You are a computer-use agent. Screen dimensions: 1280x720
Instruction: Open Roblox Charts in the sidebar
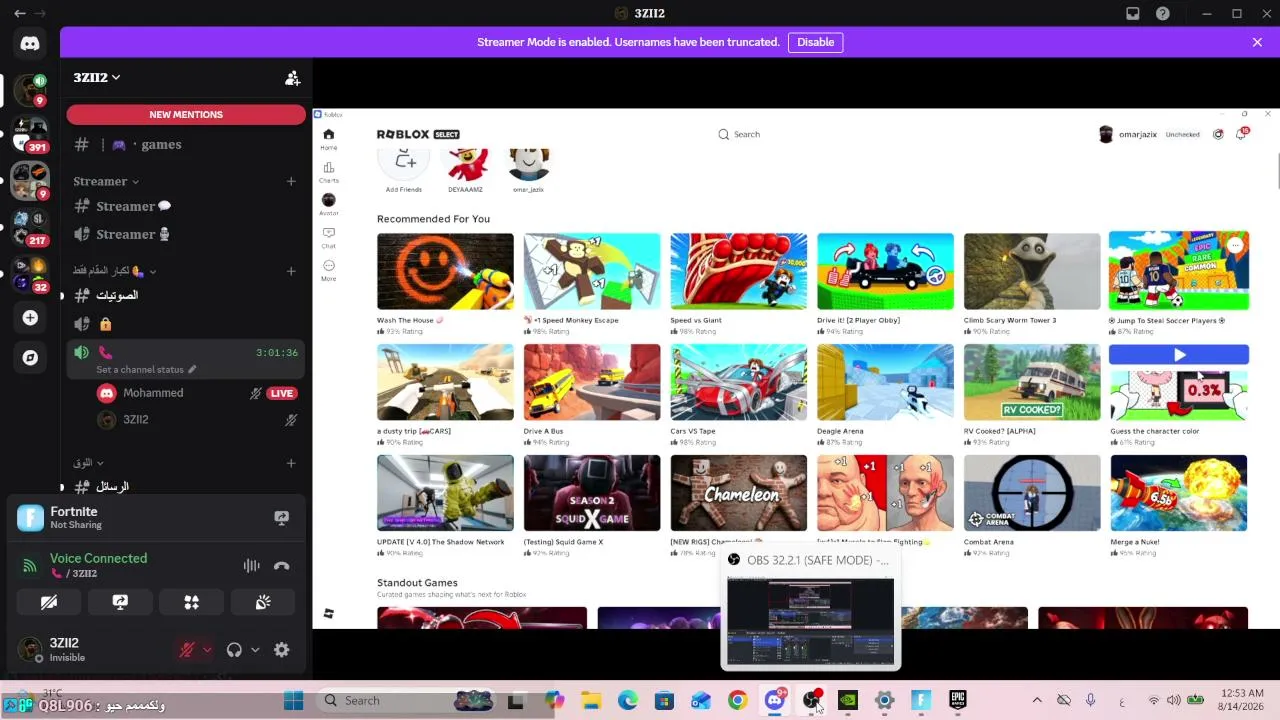tap(328, 172)
